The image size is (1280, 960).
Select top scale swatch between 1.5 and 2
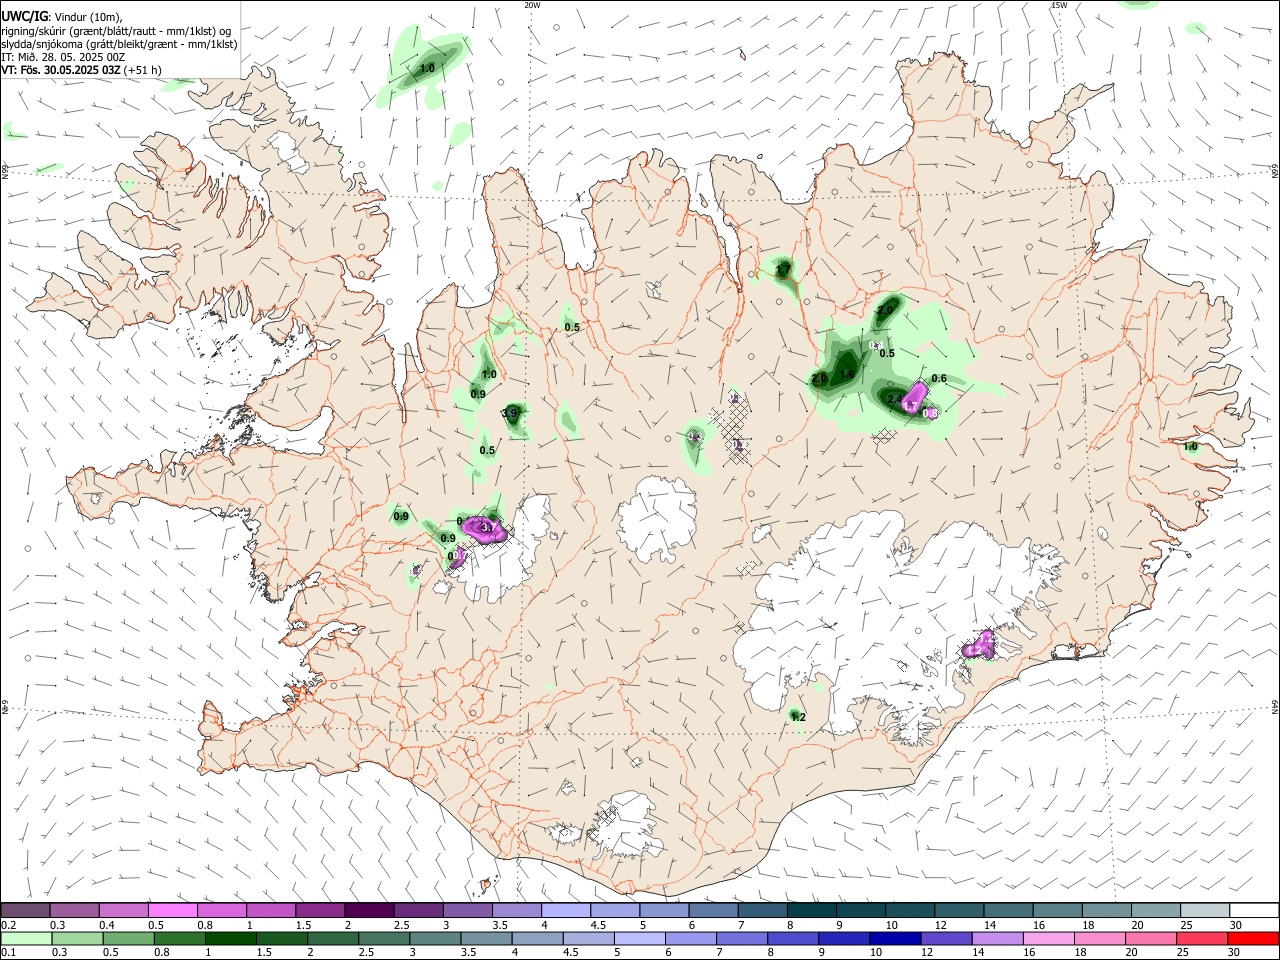[320, 910]
